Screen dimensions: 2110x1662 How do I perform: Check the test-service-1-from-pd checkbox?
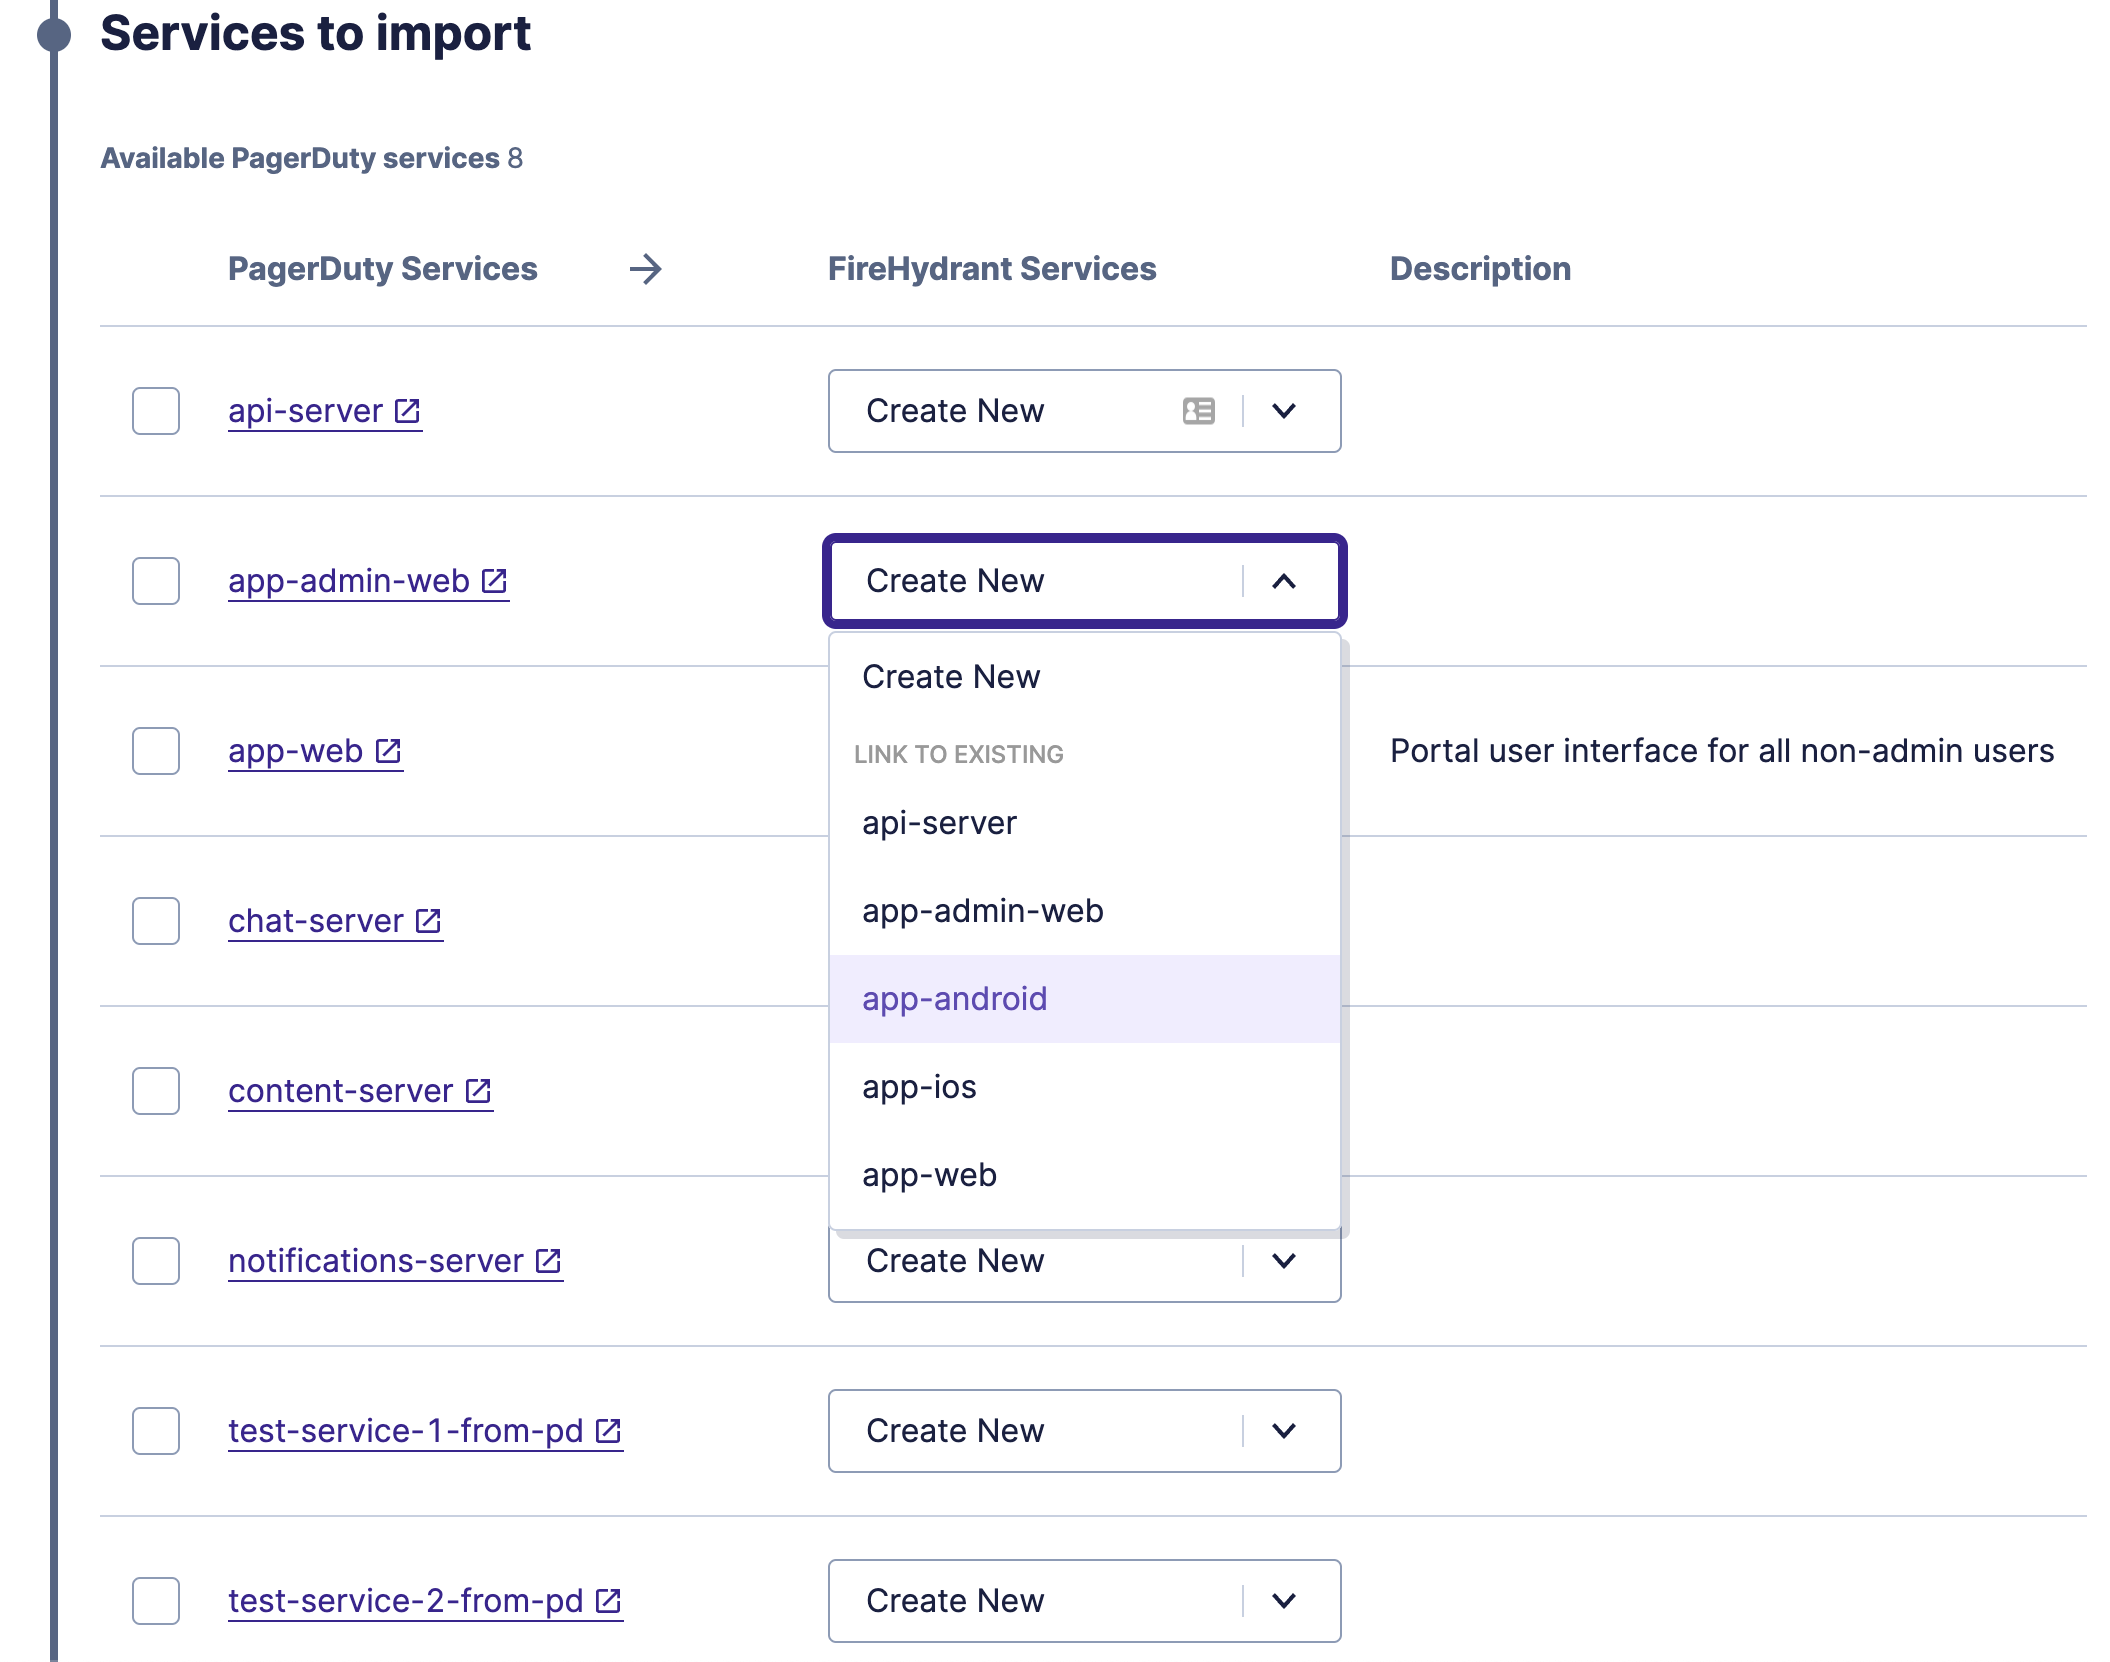tap(156, 1431)
